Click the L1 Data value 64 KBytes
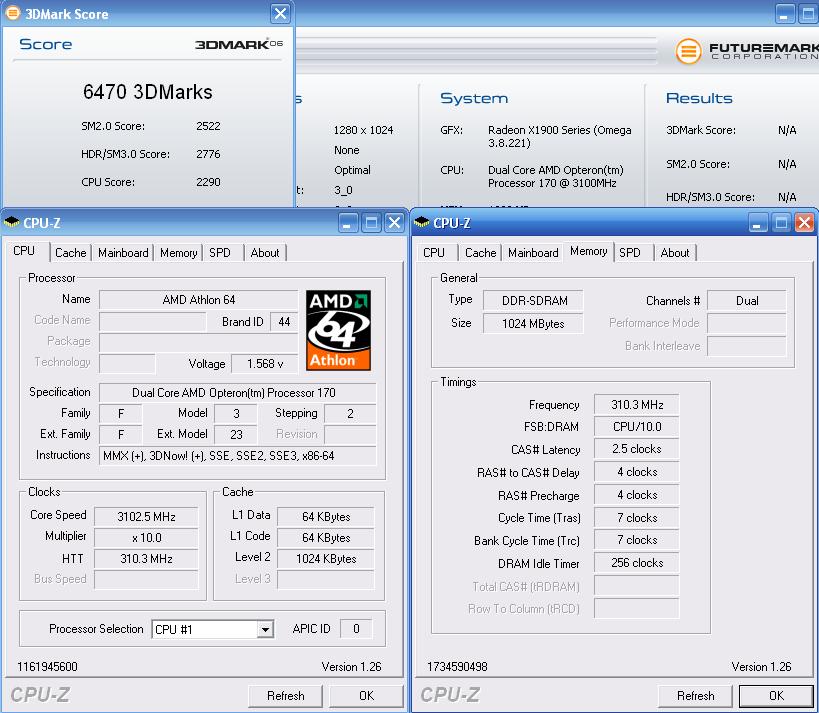 tap(326, 517)
